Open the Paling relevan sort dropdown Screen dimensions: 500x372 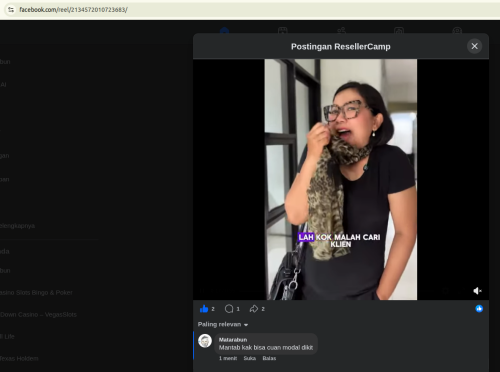click(223, 324)
